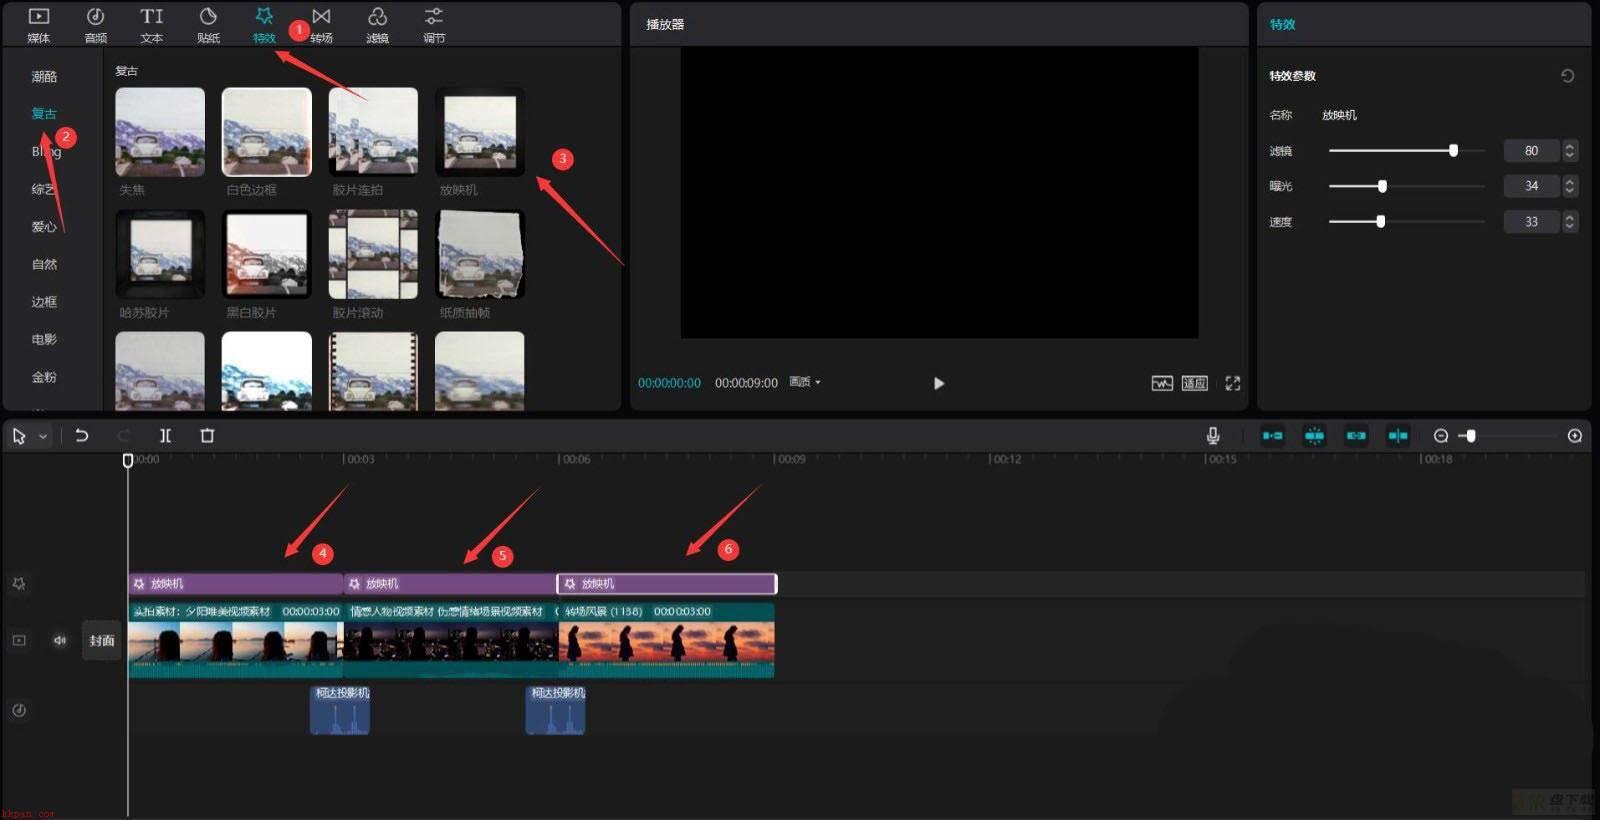Select the pointer selection tool
This screenshot has width=1600, height=820.
[19, 436]
